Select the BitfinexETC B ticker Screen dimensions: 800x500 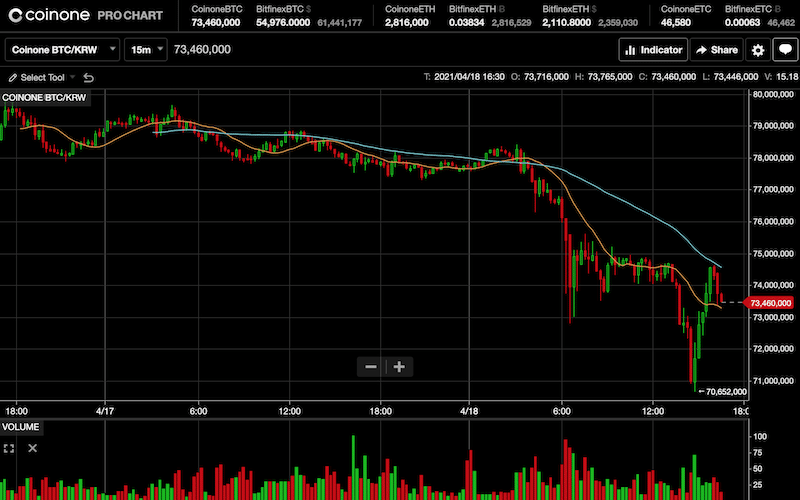point(760,16)
